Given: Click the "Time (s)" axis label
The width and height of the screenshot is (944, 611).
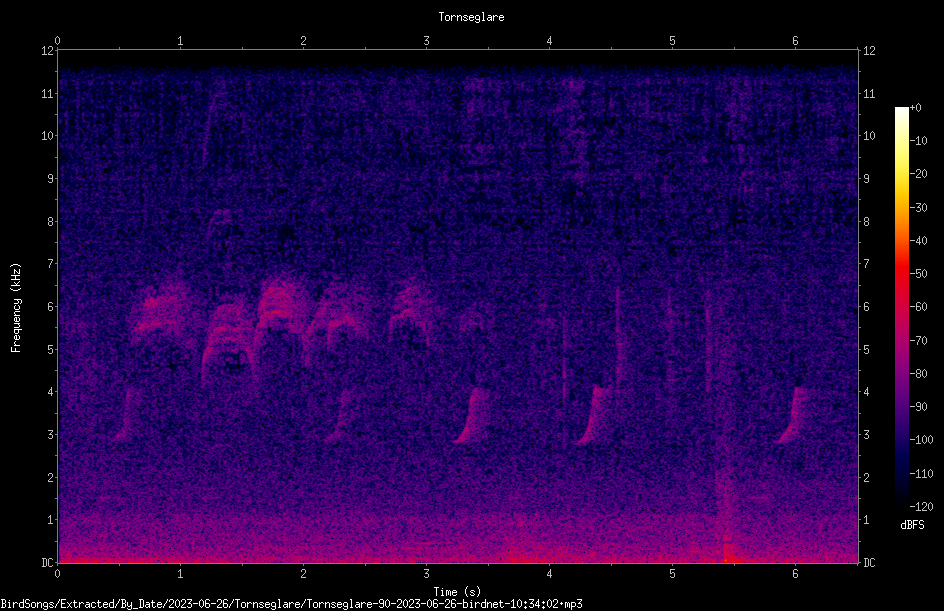Looking at the screenshot, I should click(x=457, y=592).
